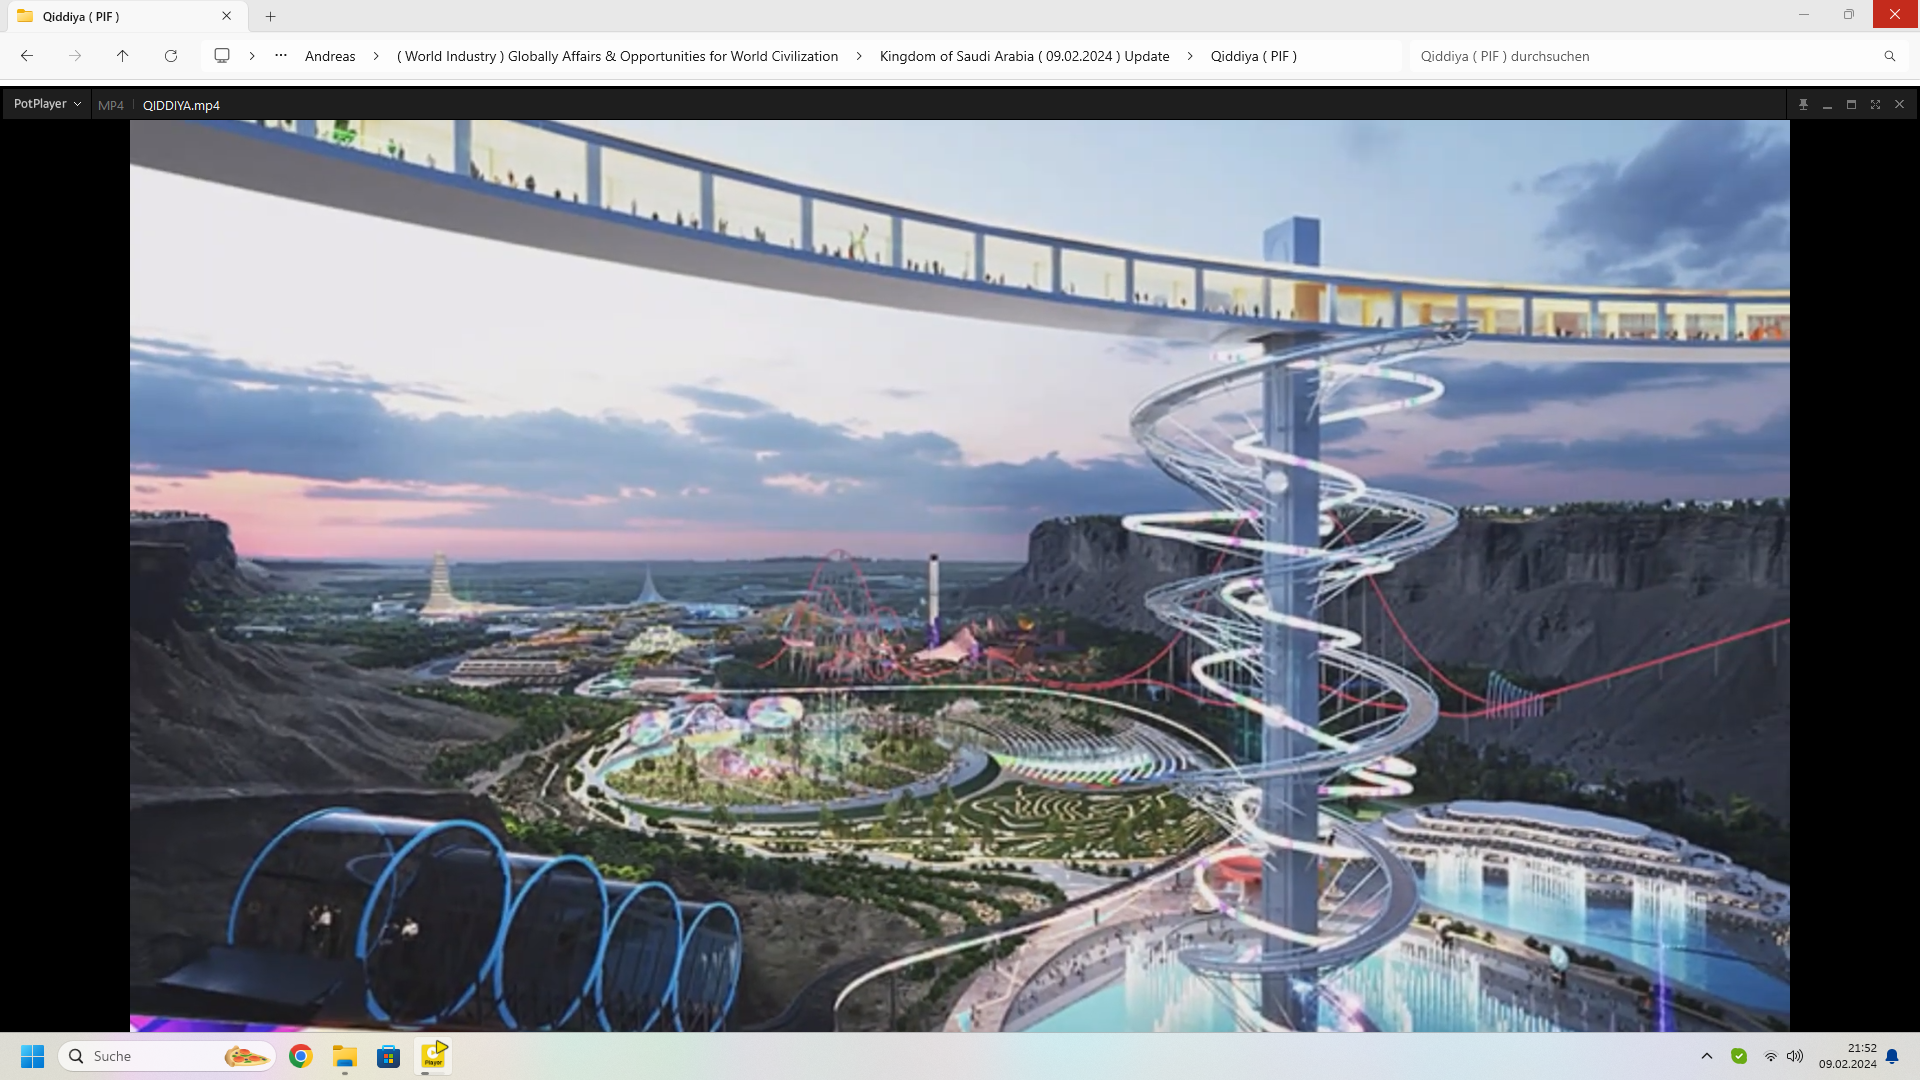Open the Windows Start menu
Image resolution: width=1920 pixels, height=1080 pixels.
(33, 1056)
